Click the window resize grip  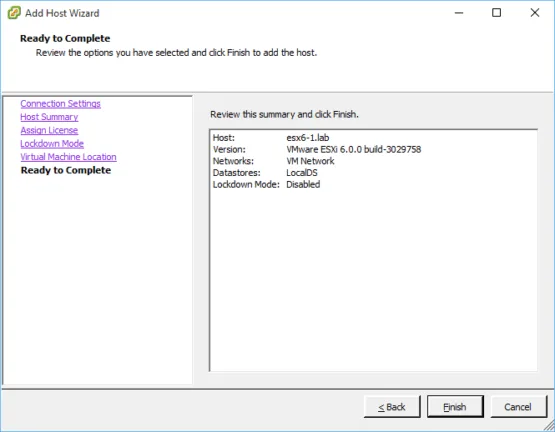pyautogui.click(x=549, y=425)
